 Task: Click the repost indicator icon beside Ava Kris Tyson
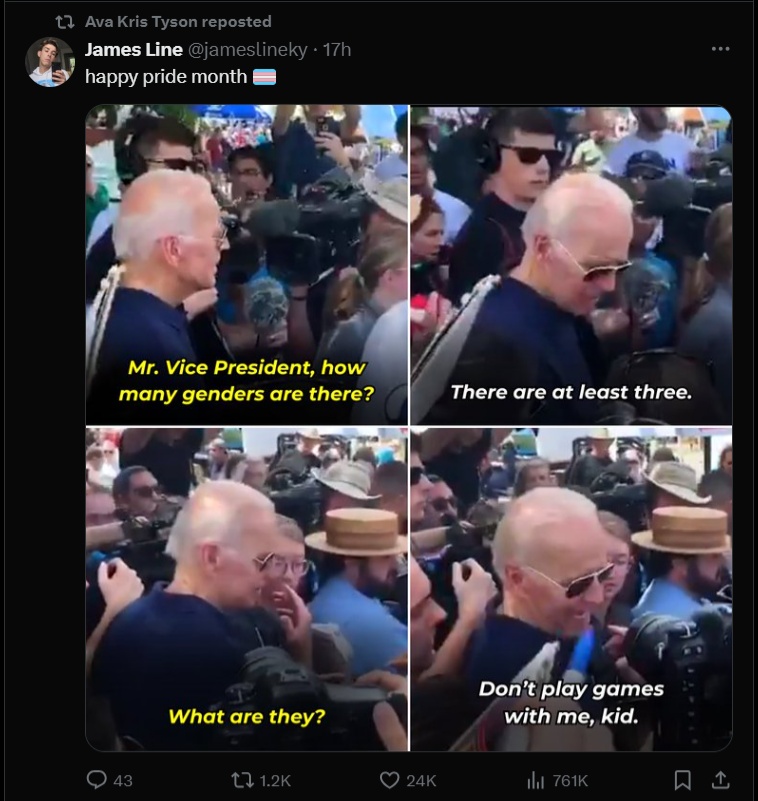coord(65,21)
